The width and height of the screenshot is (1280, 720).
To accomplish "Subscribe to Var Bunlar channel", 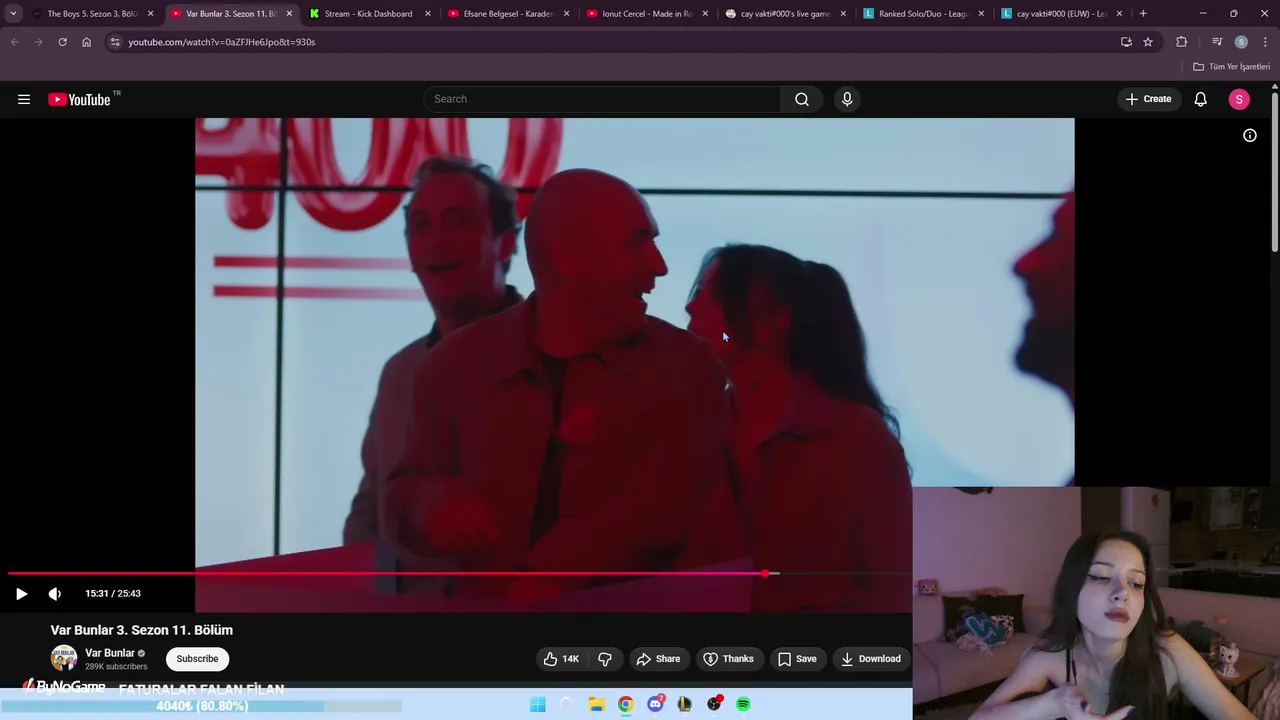I will (x=197, y=659).
